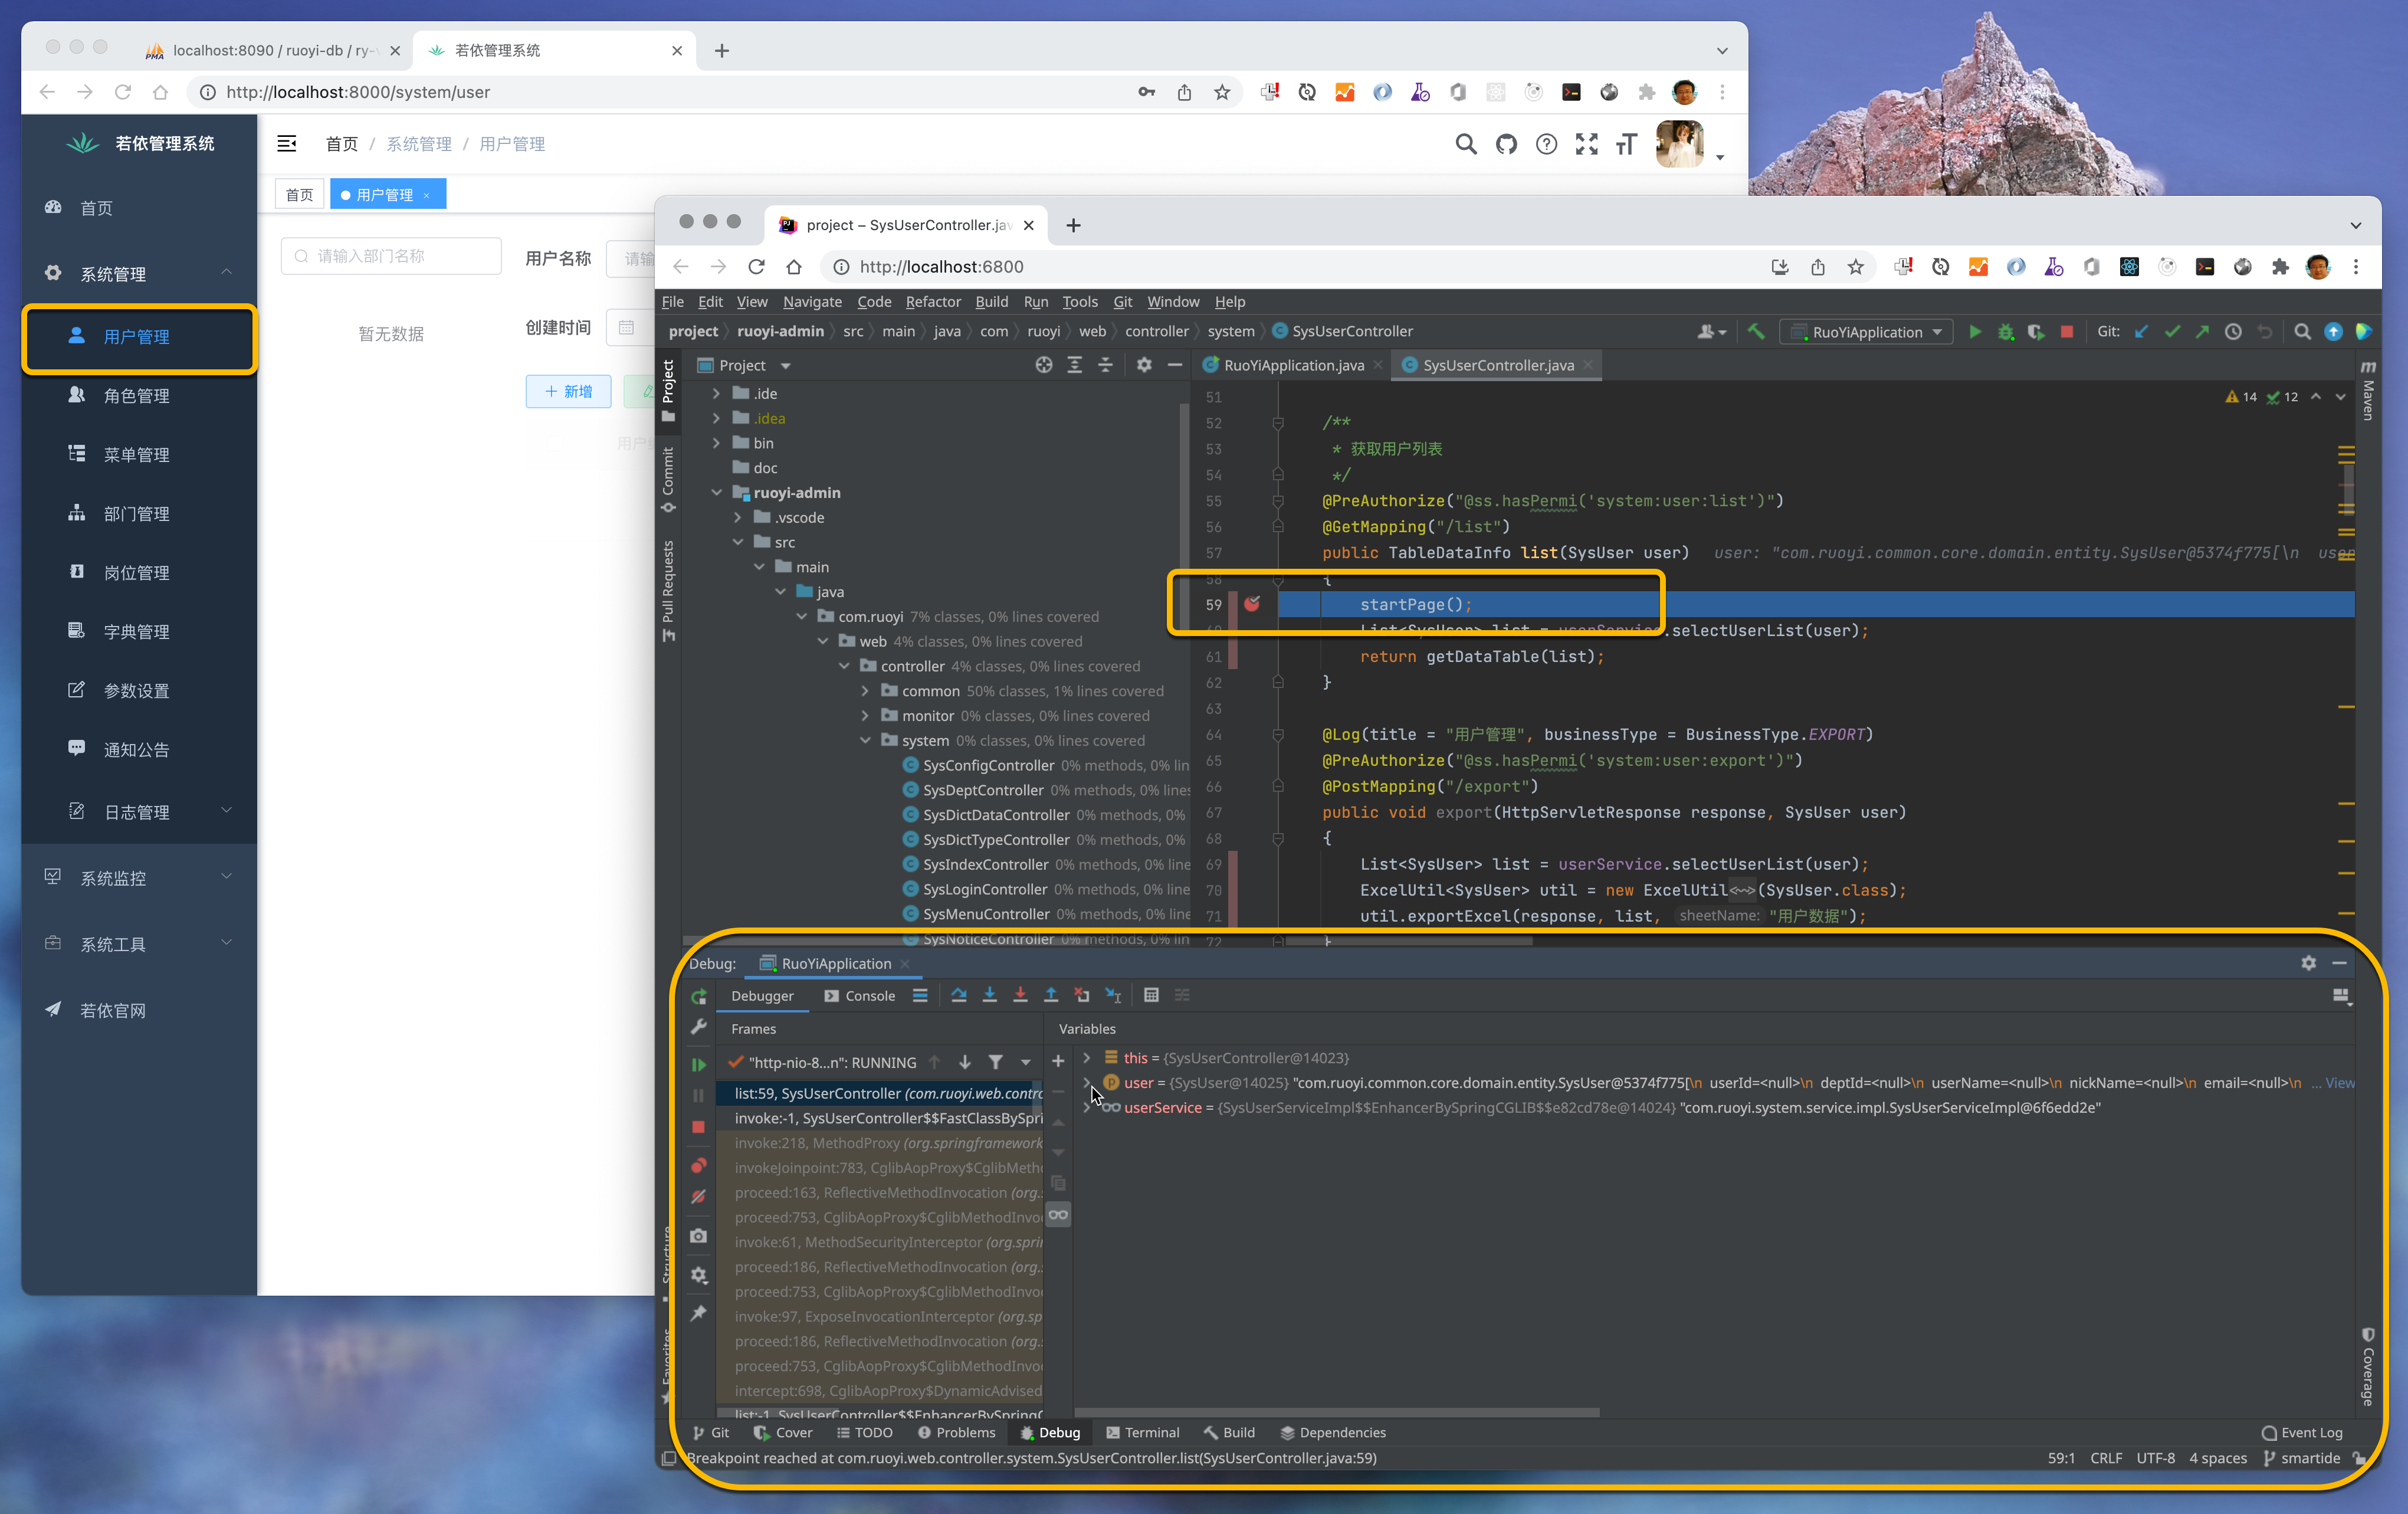Resume program with green play icon
Image resolution: width=2408 pixels, height=1514 pixels.
(698, 1064)
